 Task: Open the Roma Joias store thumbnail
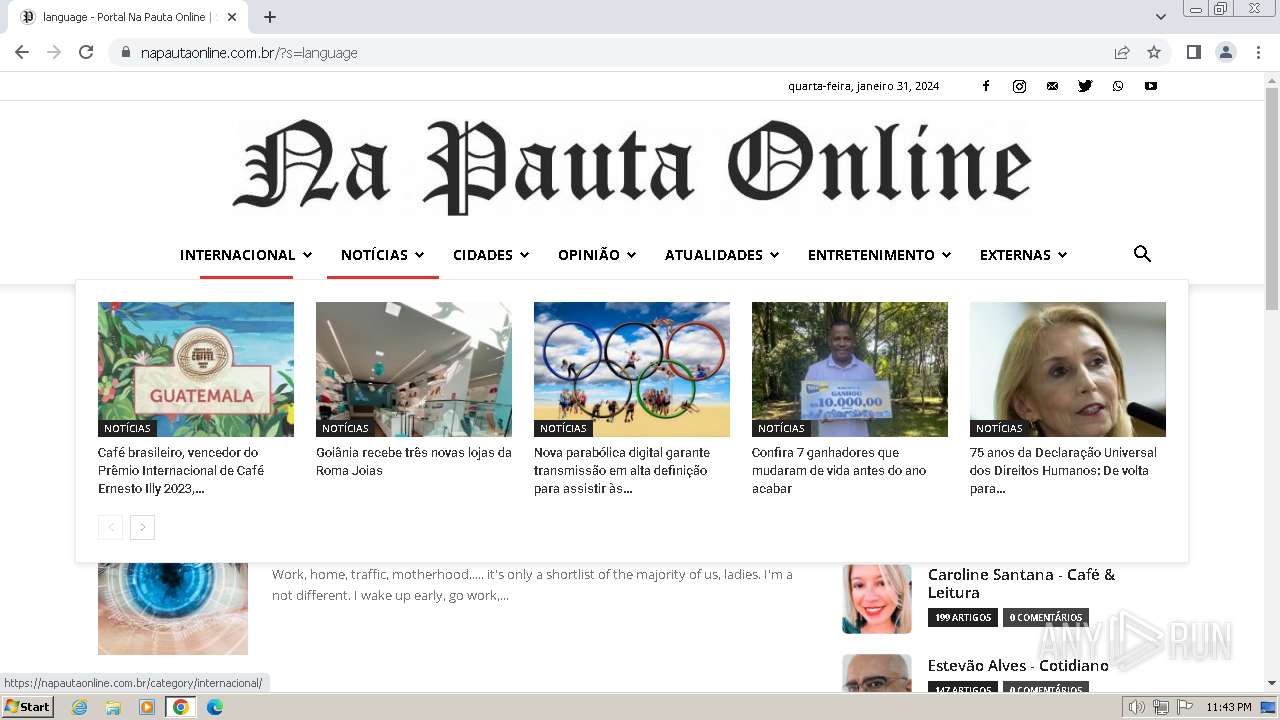414,369
